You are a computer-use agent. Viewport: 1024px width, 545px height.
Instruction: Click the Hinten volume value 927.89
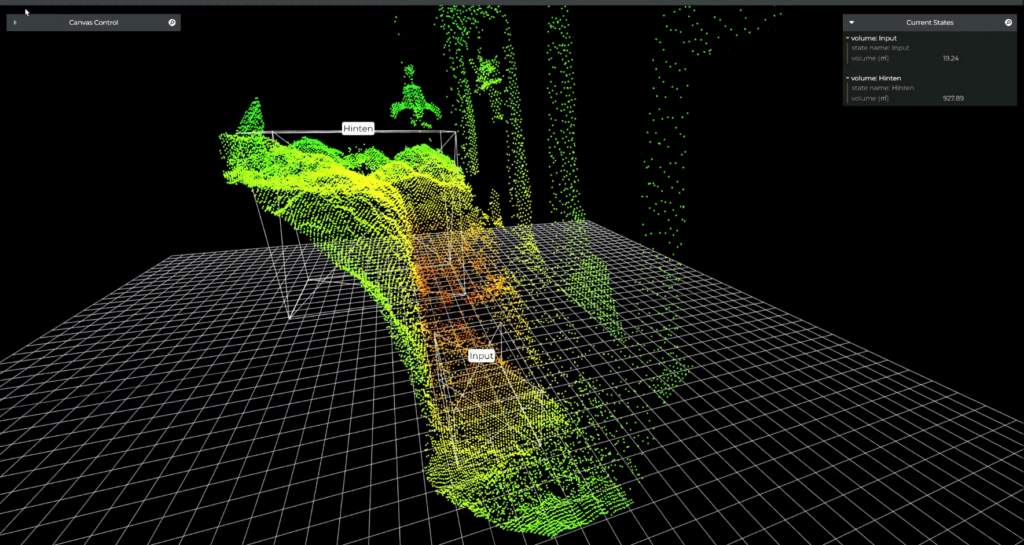point(951,98)
